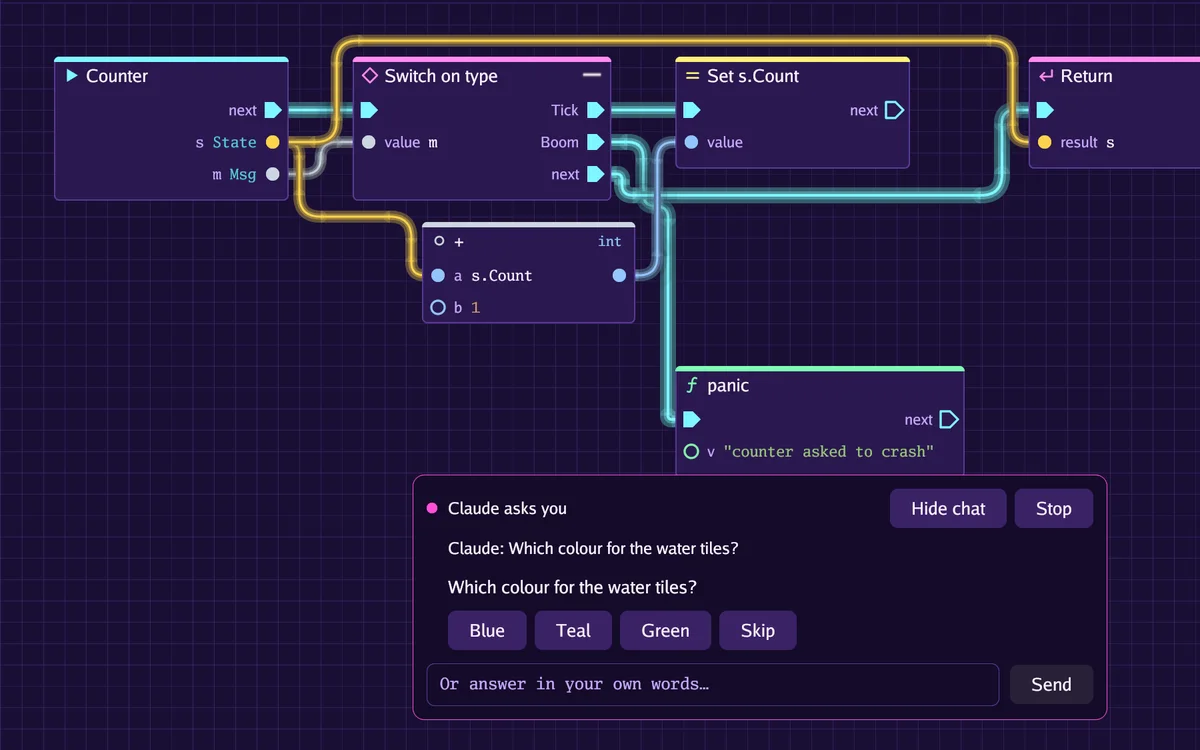Click the Switch on type title text
The width and height of the screenshot is (1200, 750).
(441, 76)
